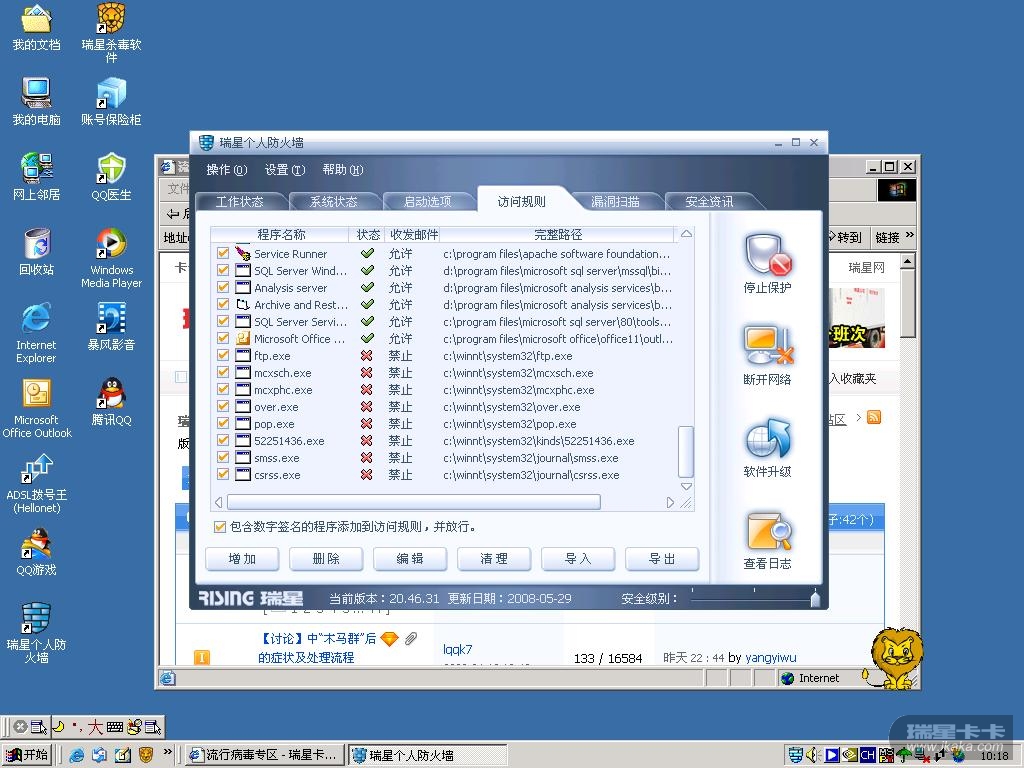Click the 软件升级 software upgrade icon
The image size is (1024, 768).
point(768,438)
